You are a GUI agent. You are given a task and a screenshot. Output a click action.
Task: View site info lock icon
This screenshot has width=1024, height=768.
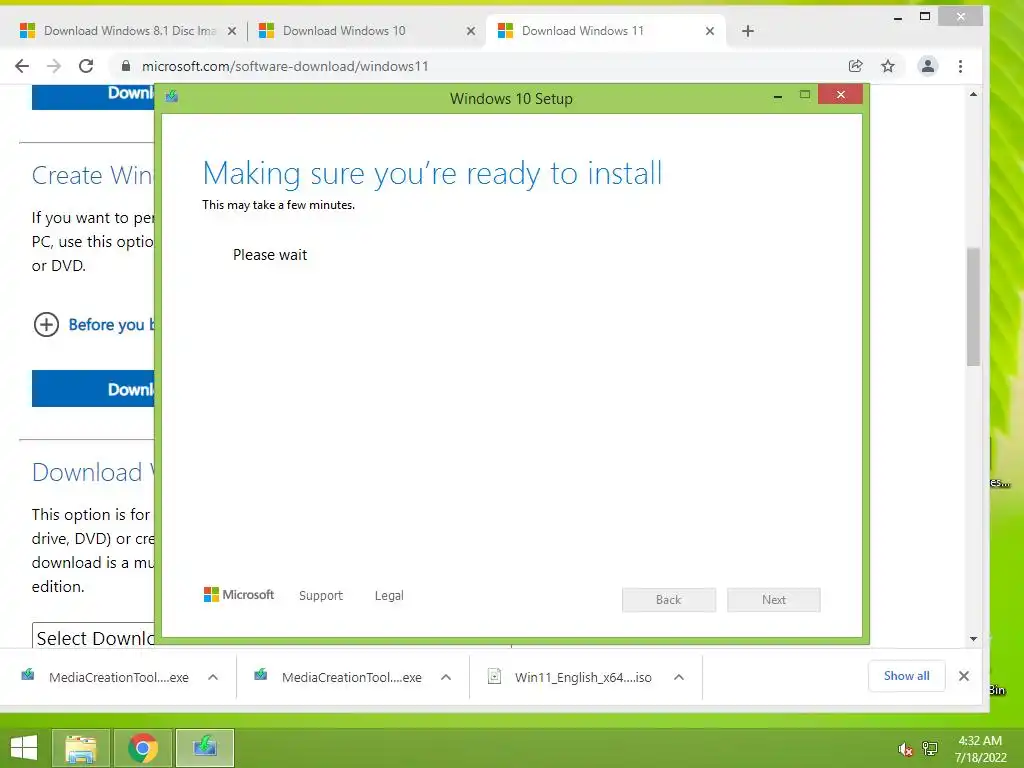126,66
